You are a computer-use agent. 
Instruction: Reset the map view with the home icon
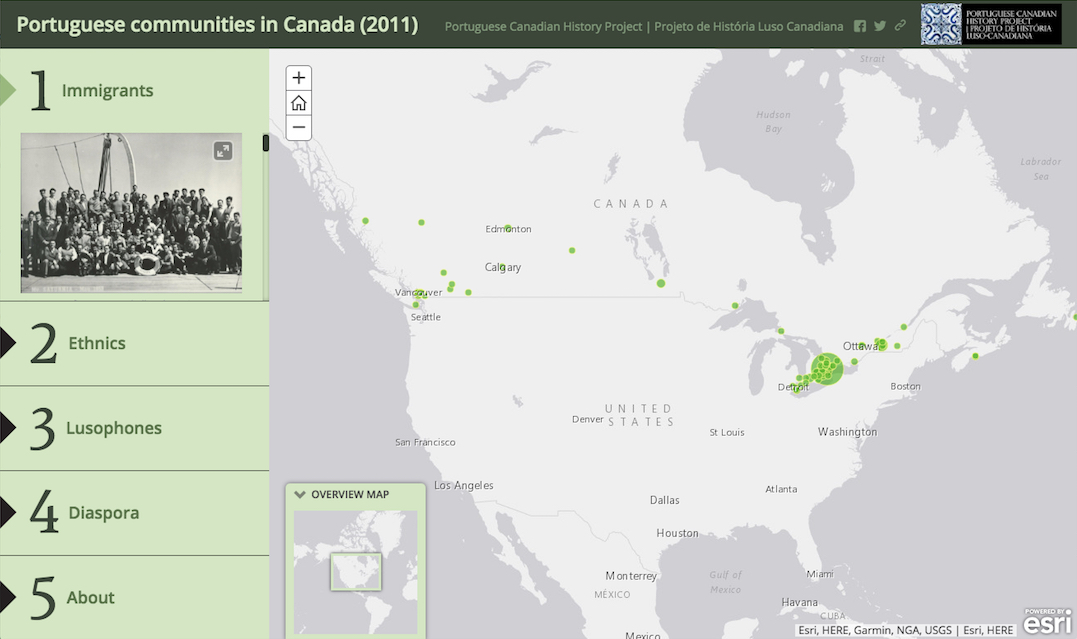pyautogui.click(x=297, y=102)
